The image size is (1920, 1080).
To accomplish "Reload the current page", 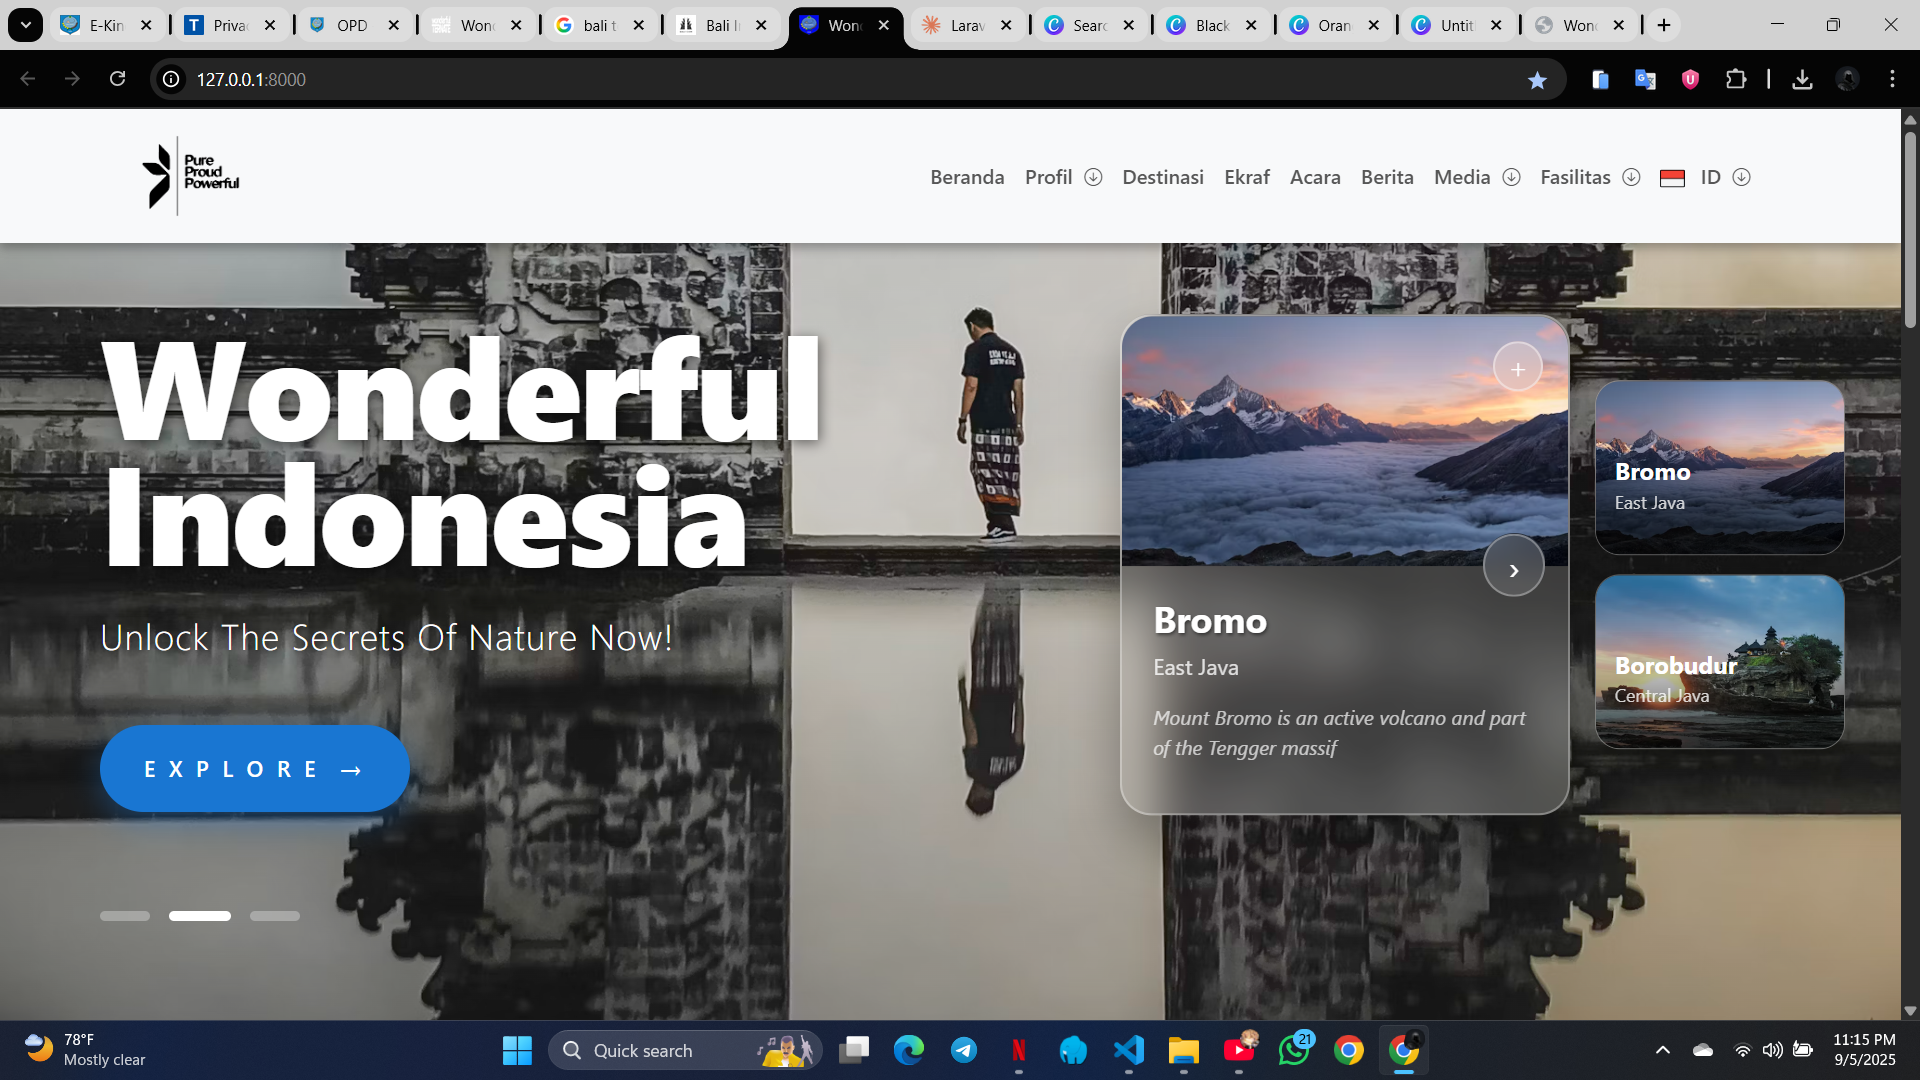I will [117, 79].
